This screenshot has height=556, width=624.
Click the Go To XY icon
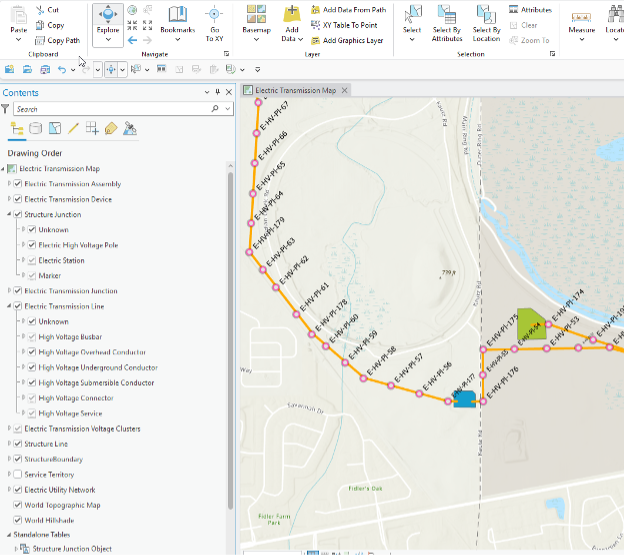214,15
